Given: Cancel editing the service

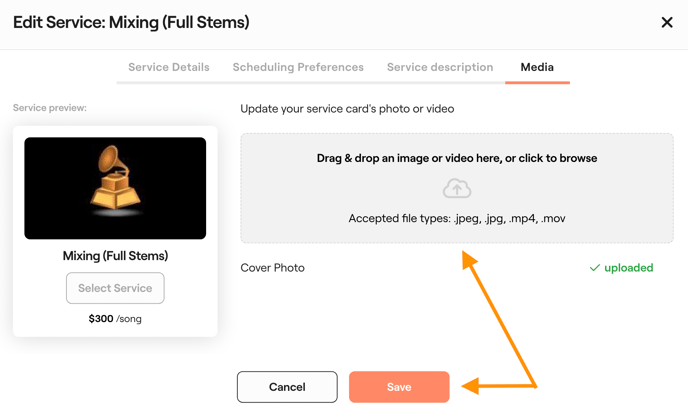Looking at the screenshot, I should tap(287, 387).
